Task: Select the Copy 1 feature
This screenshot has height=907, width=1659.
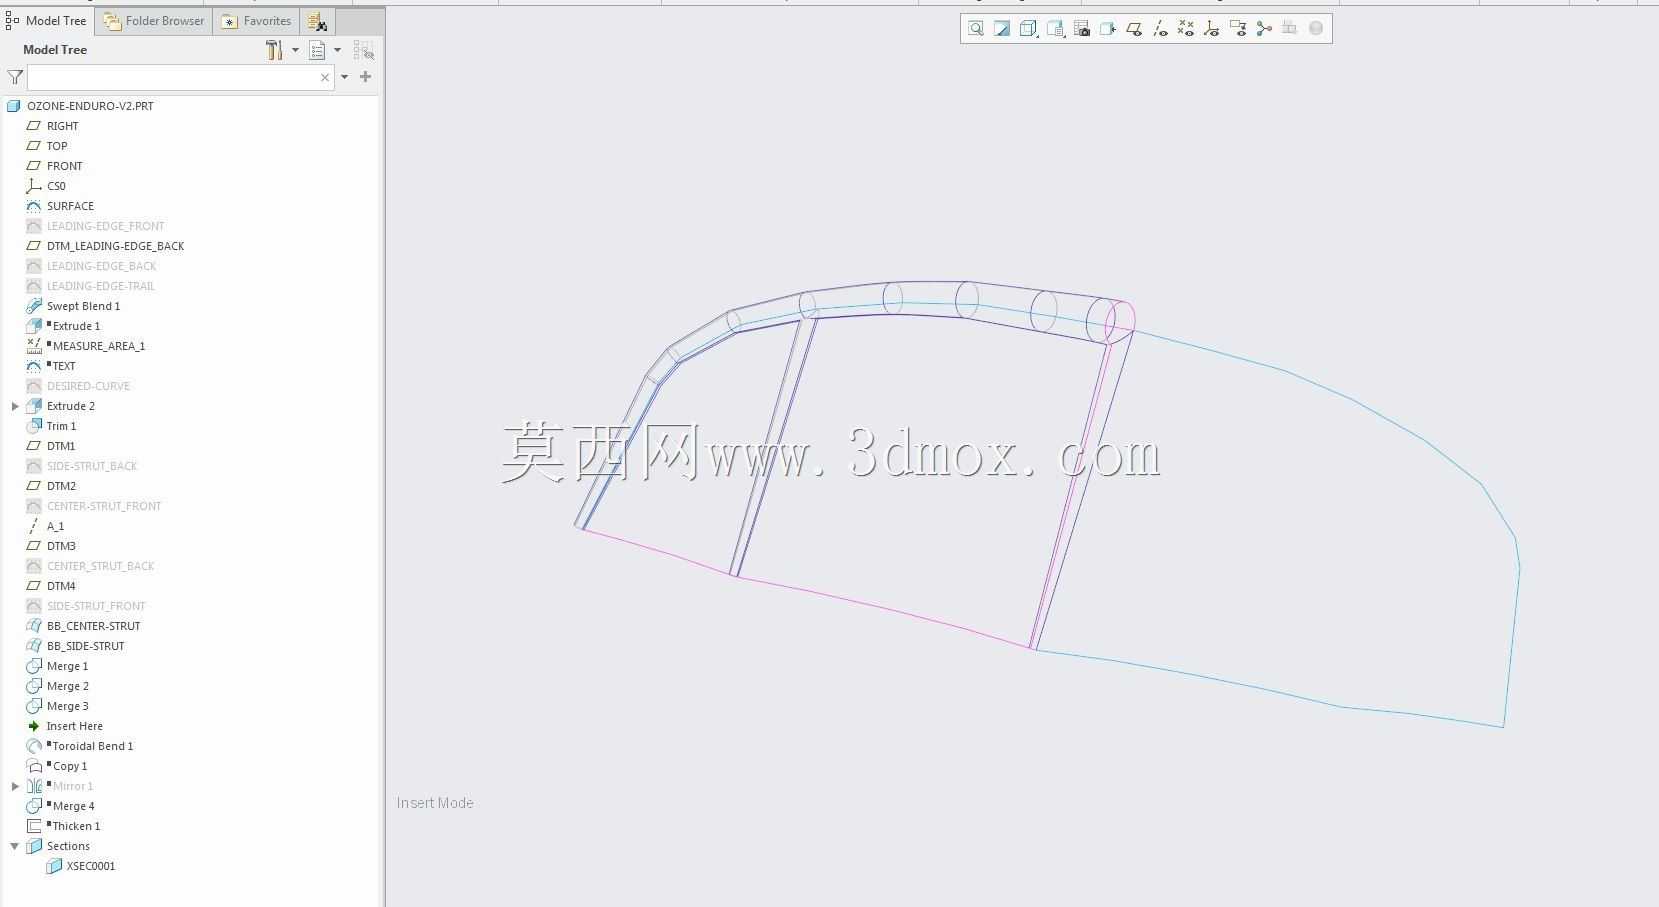Action: point(69,766)
